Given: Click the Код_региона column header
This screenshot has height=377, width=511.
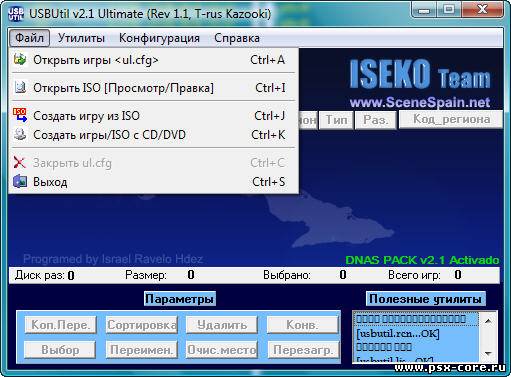Looking at the screenshot, I should [451, 119].
